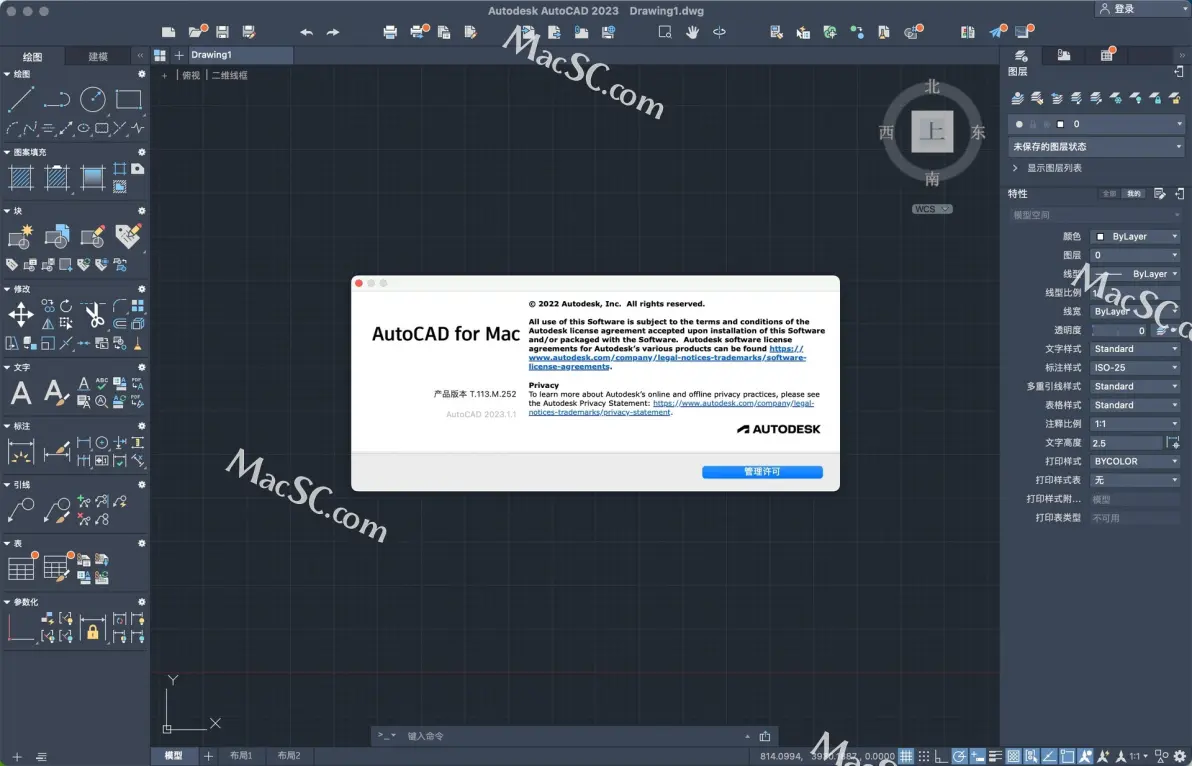The height and width of the screenshot is (766, 1192).
Task: Select the Multileader tool
Action: 21,511
